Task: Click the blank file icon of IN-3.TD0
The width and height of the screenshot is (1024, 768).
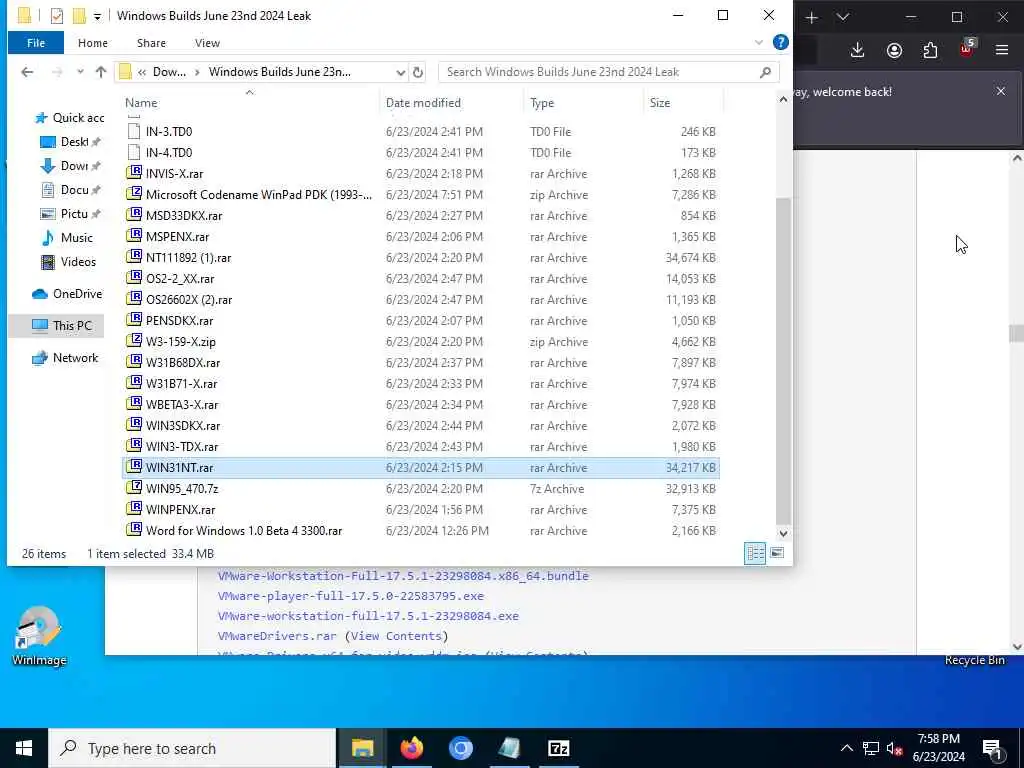Action: point(134,131)
